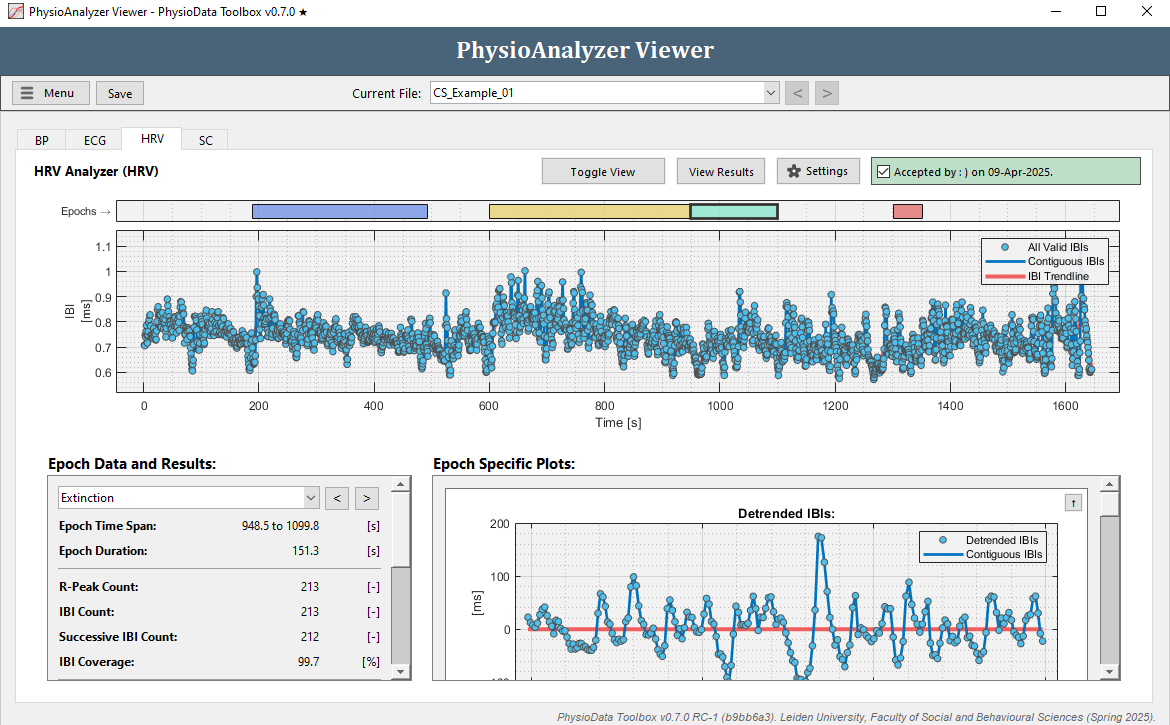
Task: Click the Save button
Action: coord(119,93)
